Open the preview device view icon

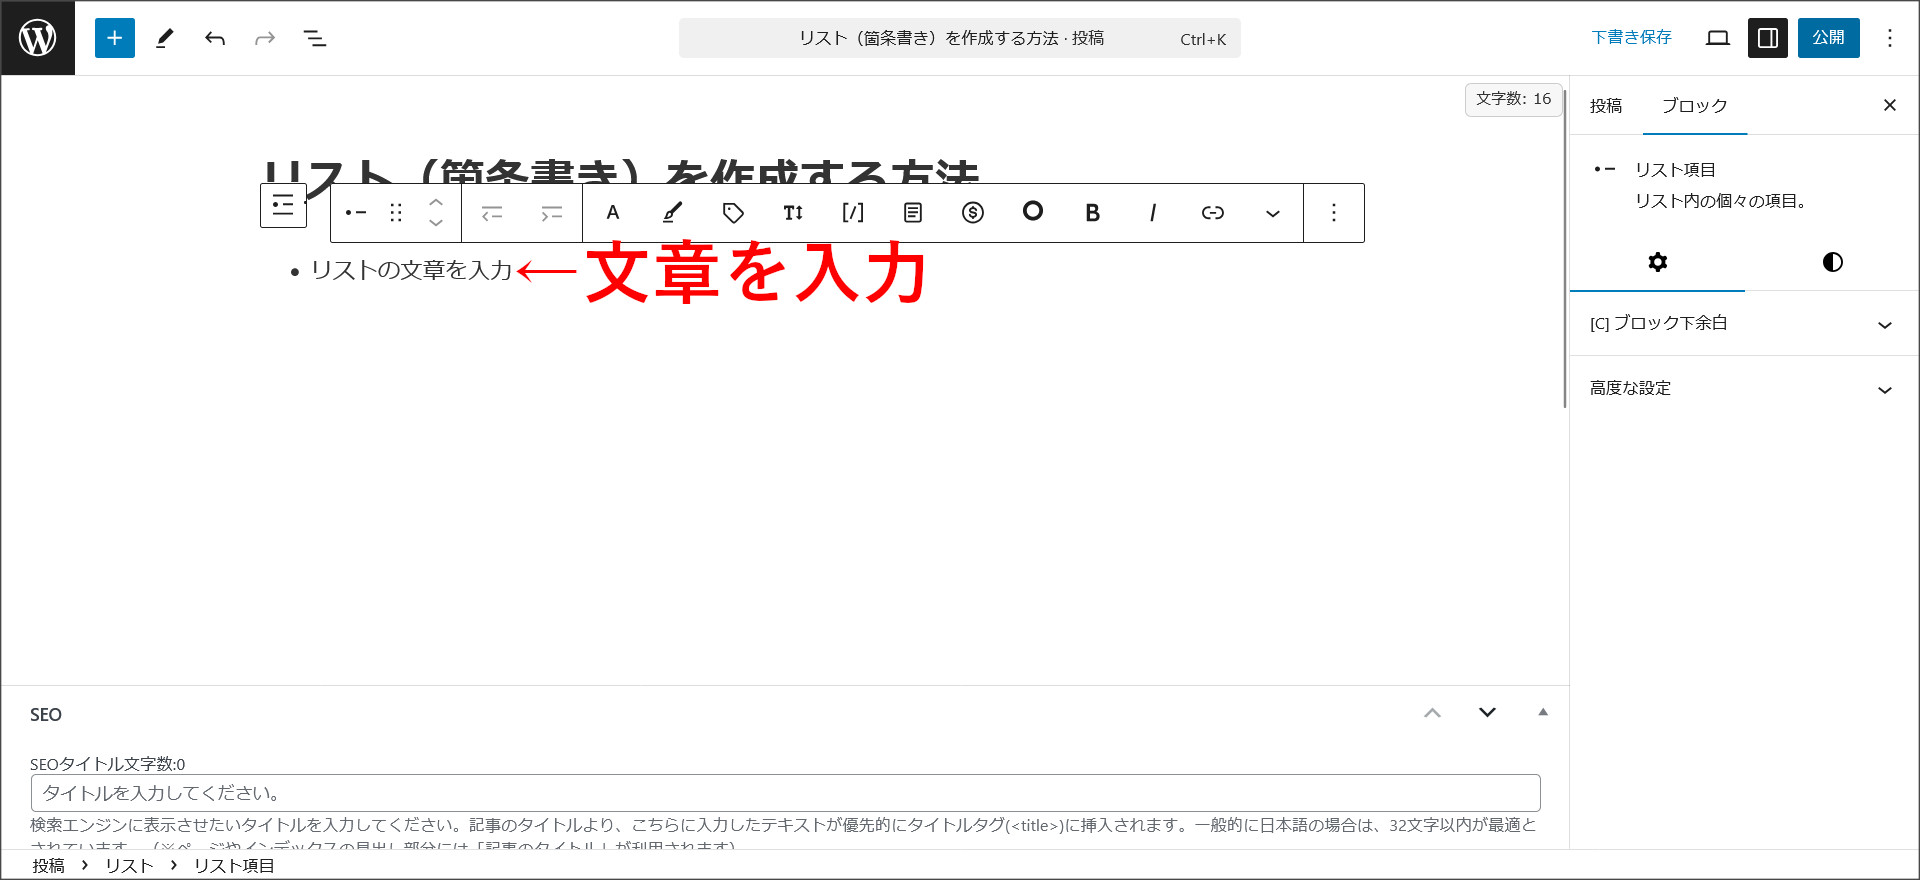pyautogui.click(x=1717, y=38)
